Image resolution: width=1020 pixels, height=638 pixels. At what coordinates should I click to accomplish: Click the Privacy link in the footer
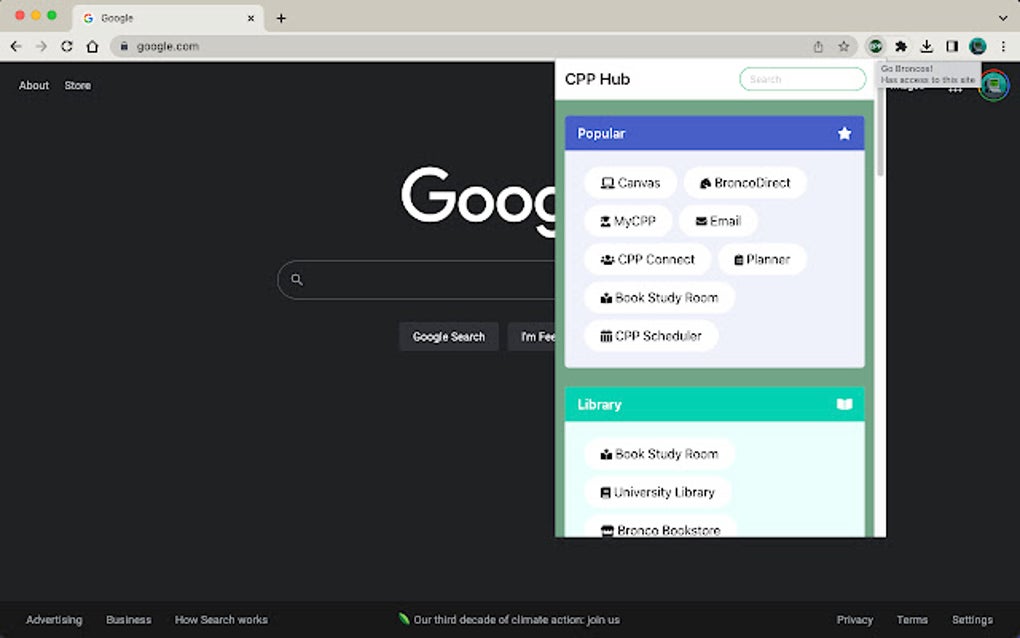[854, 619]
